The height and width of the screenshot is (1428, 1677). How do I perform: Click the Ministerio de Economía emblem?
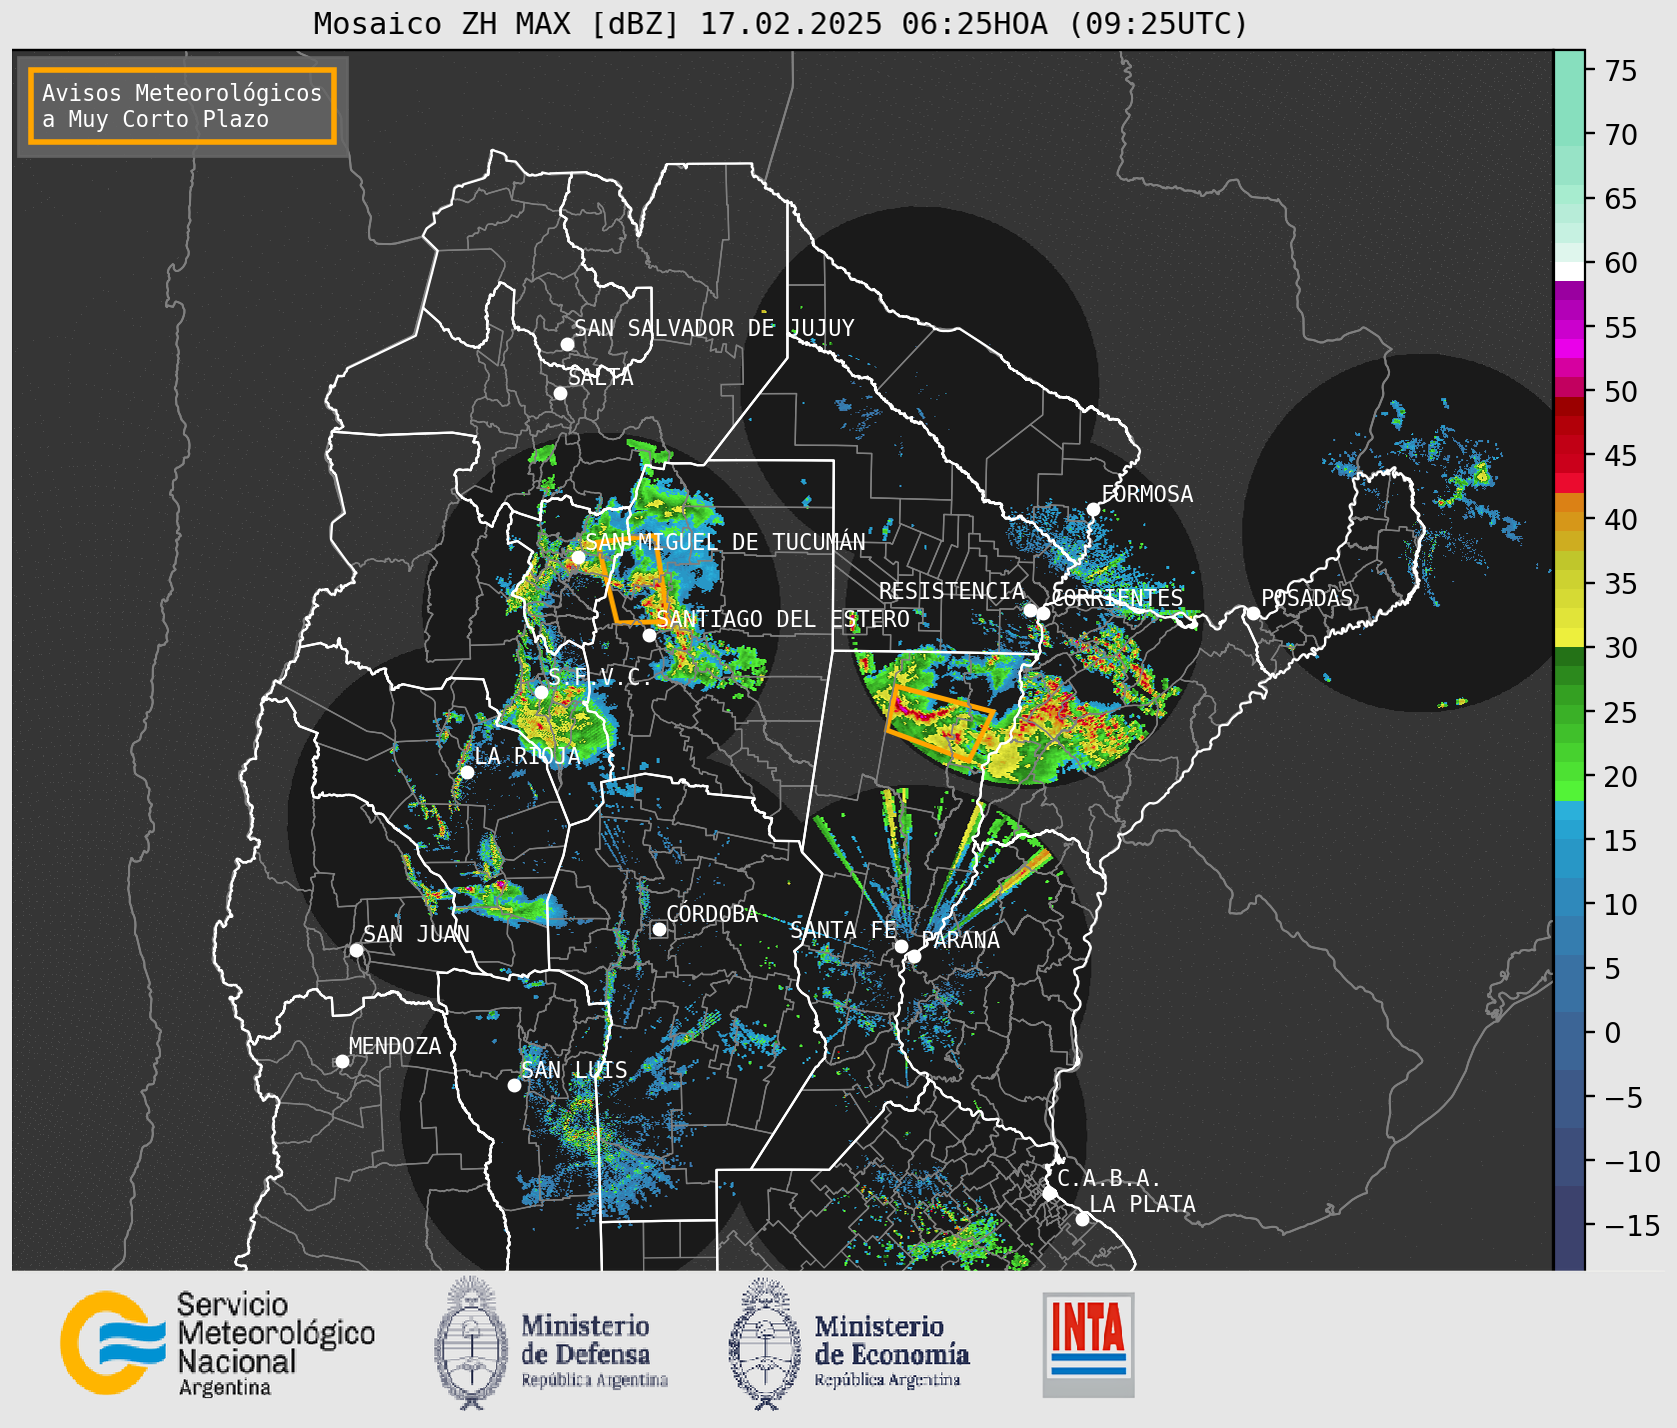click(x=765, y=1344)
